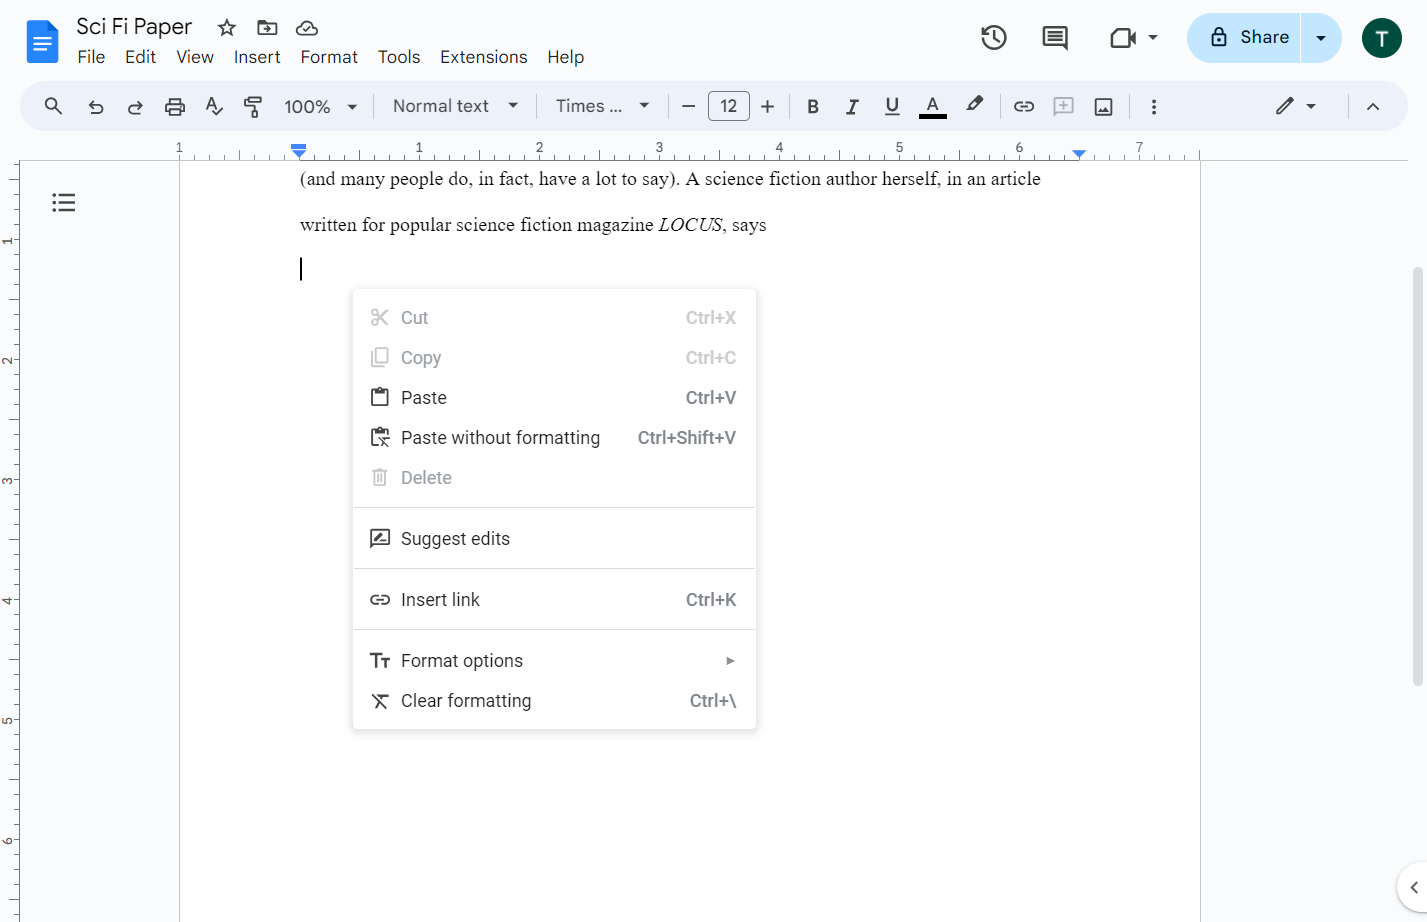Open the editing mode pencil dropdown
The image size is (1427, 922).
tap(1296, 106)
